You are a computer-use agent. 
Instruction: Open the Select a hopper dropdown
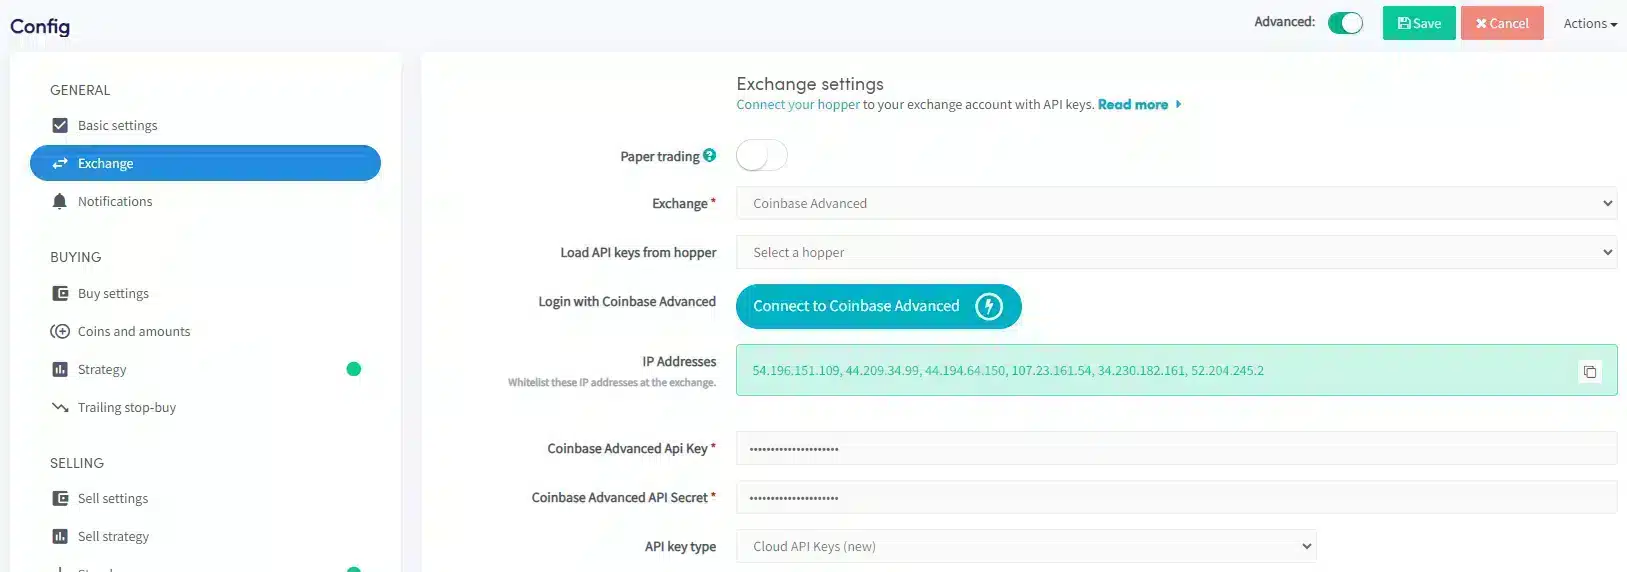click(x=1177, y=252)
